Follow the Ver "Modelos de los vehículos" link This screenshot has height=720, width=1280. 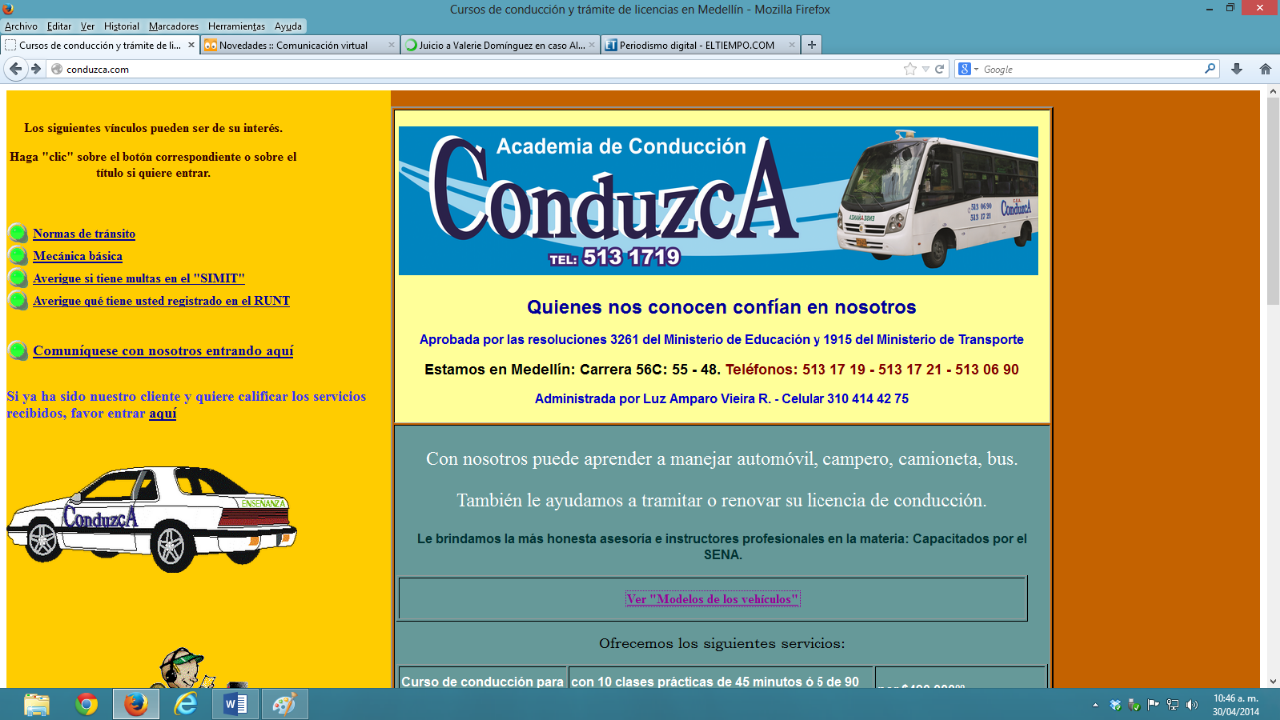click(713, 599)
